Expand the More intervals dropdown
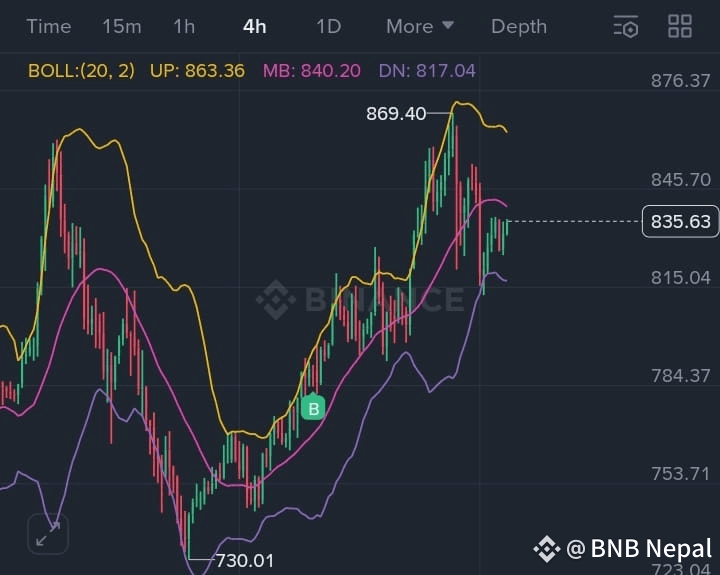720x575 pixels. 420,26
